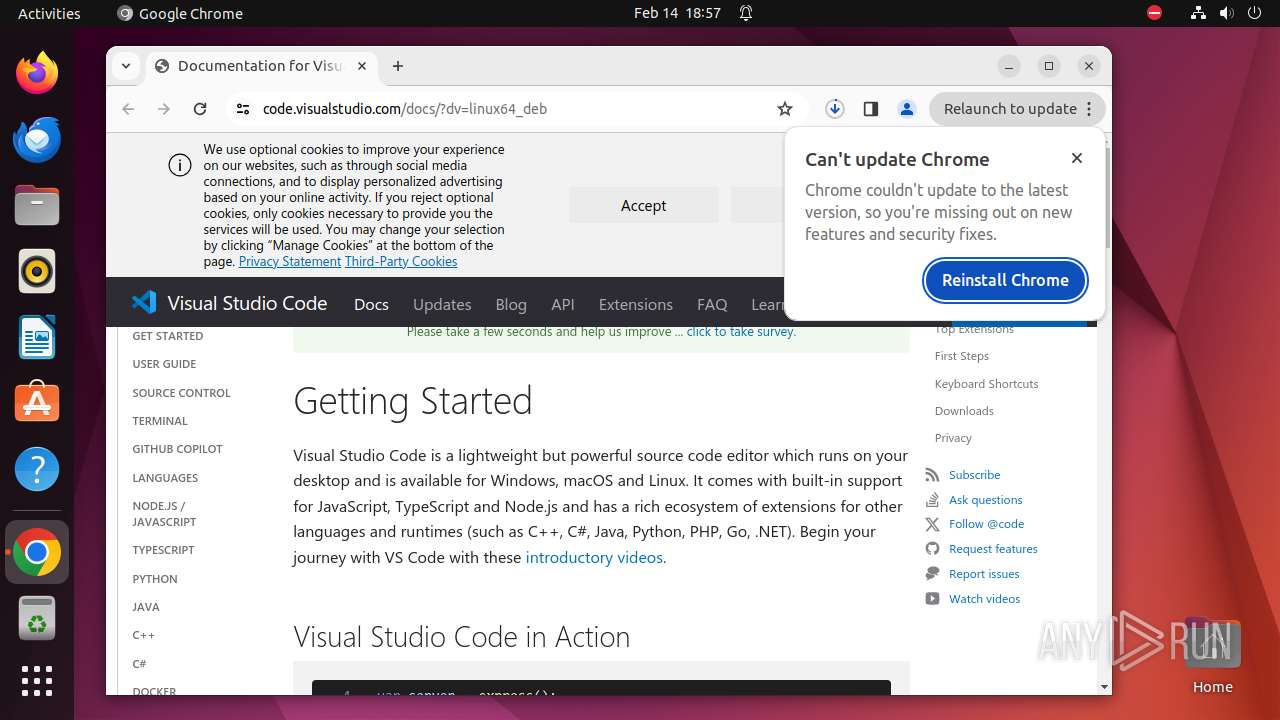1280x720 pixels.
Task: Open TYPESCRIPT section in sidebar
Action: click(163, 550)
